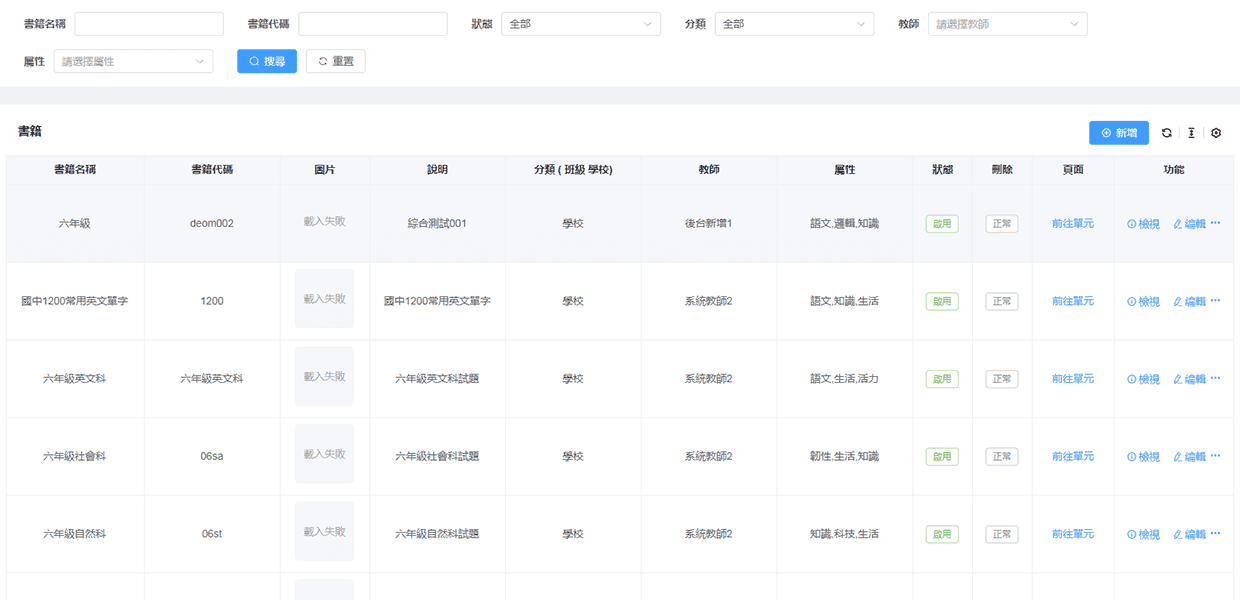Click 正常 delete tag of 六年級英文科 row

tap(1001, 379)
